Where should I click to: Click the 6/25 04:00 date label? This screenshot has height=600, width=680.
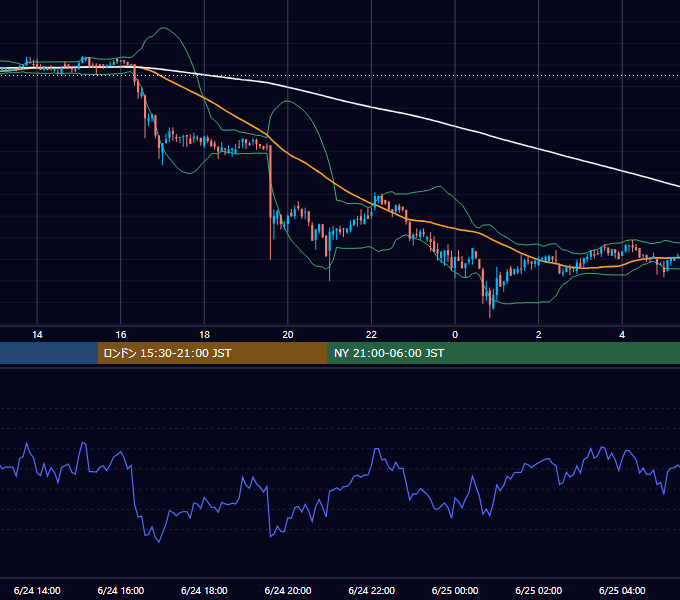click(622, 590)
